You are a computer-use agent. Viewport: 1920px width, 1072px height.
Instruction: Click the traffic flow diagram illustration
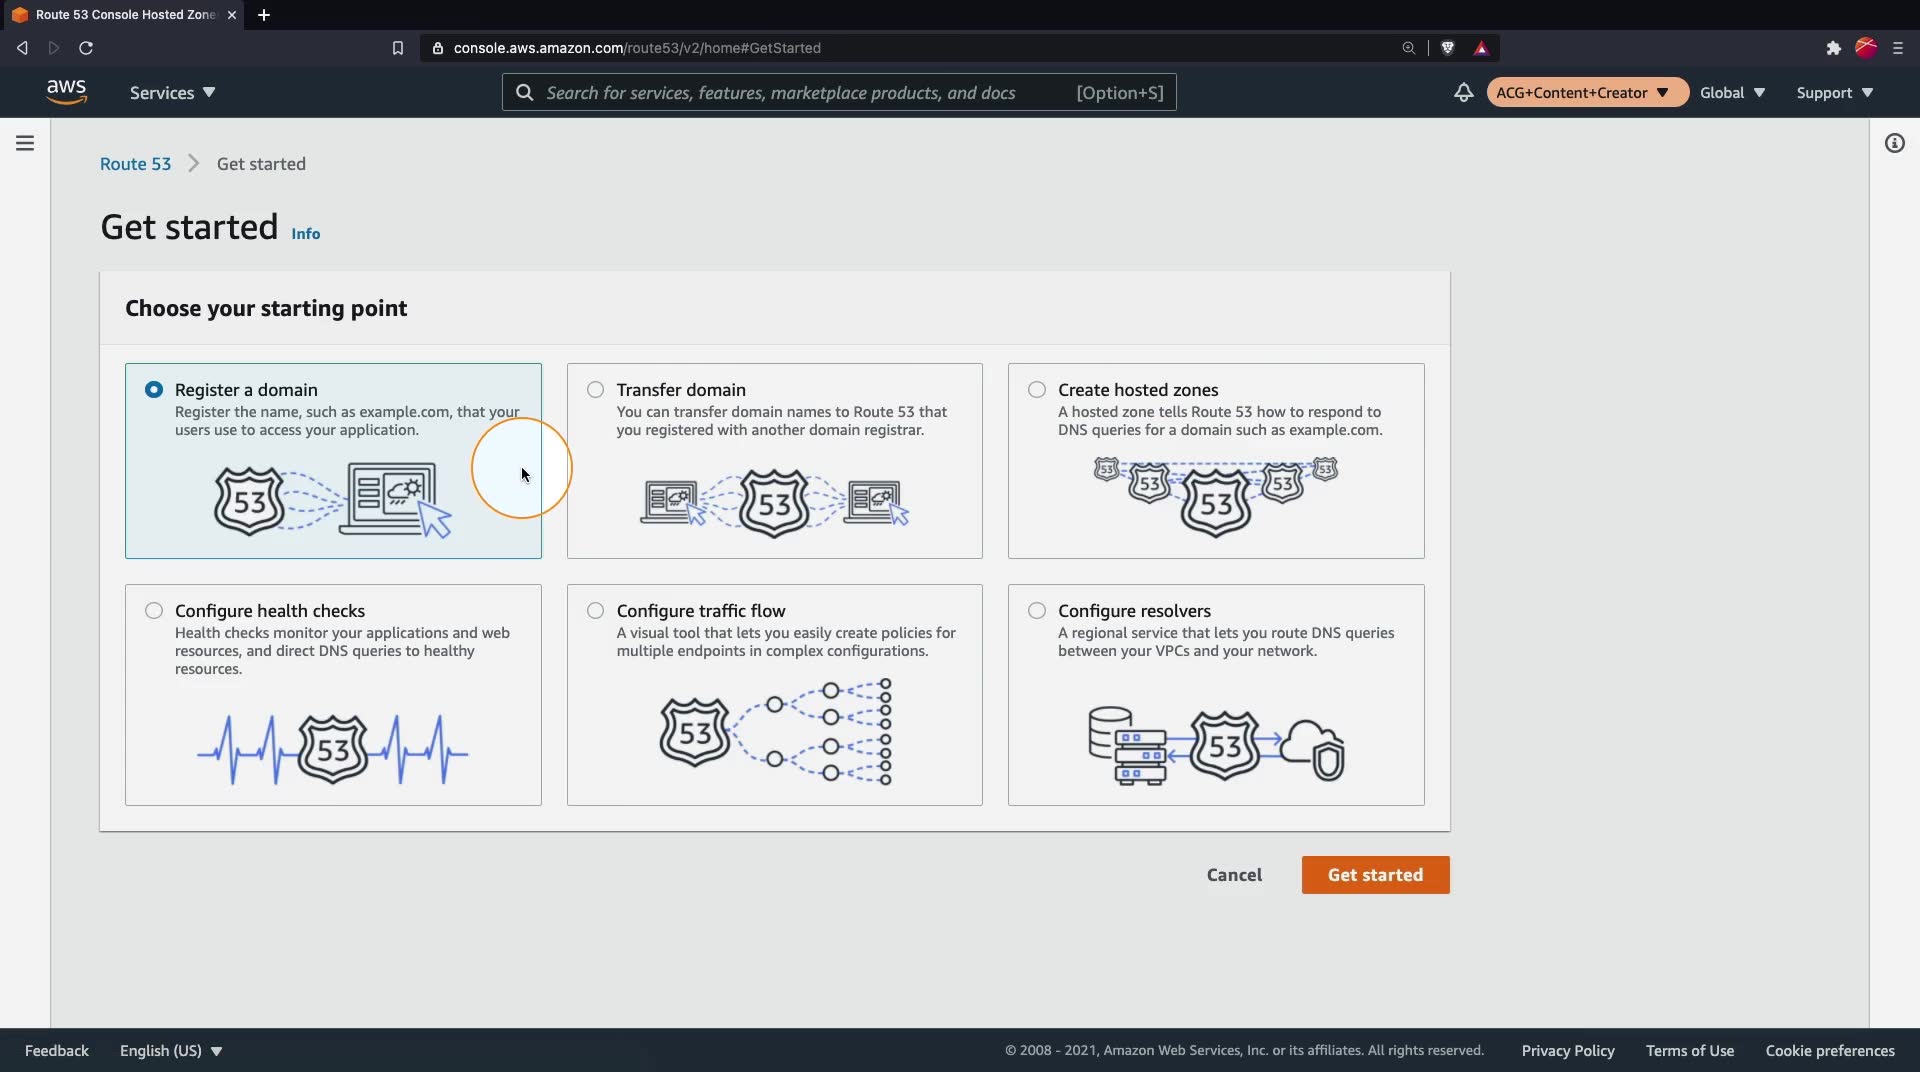pyautogui.click(x=775, y=732)
